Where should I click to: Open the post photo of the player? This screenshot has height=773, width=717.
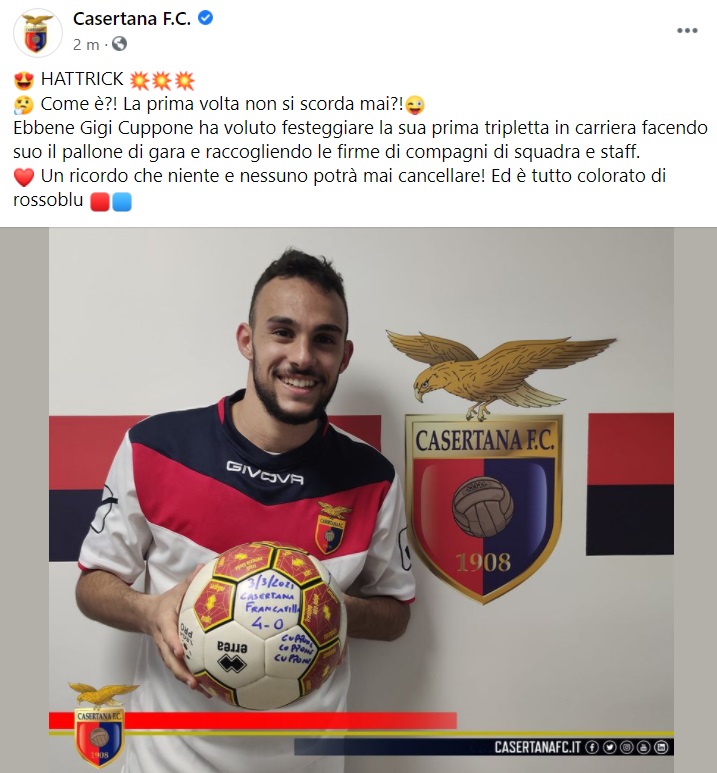point(358,500)
